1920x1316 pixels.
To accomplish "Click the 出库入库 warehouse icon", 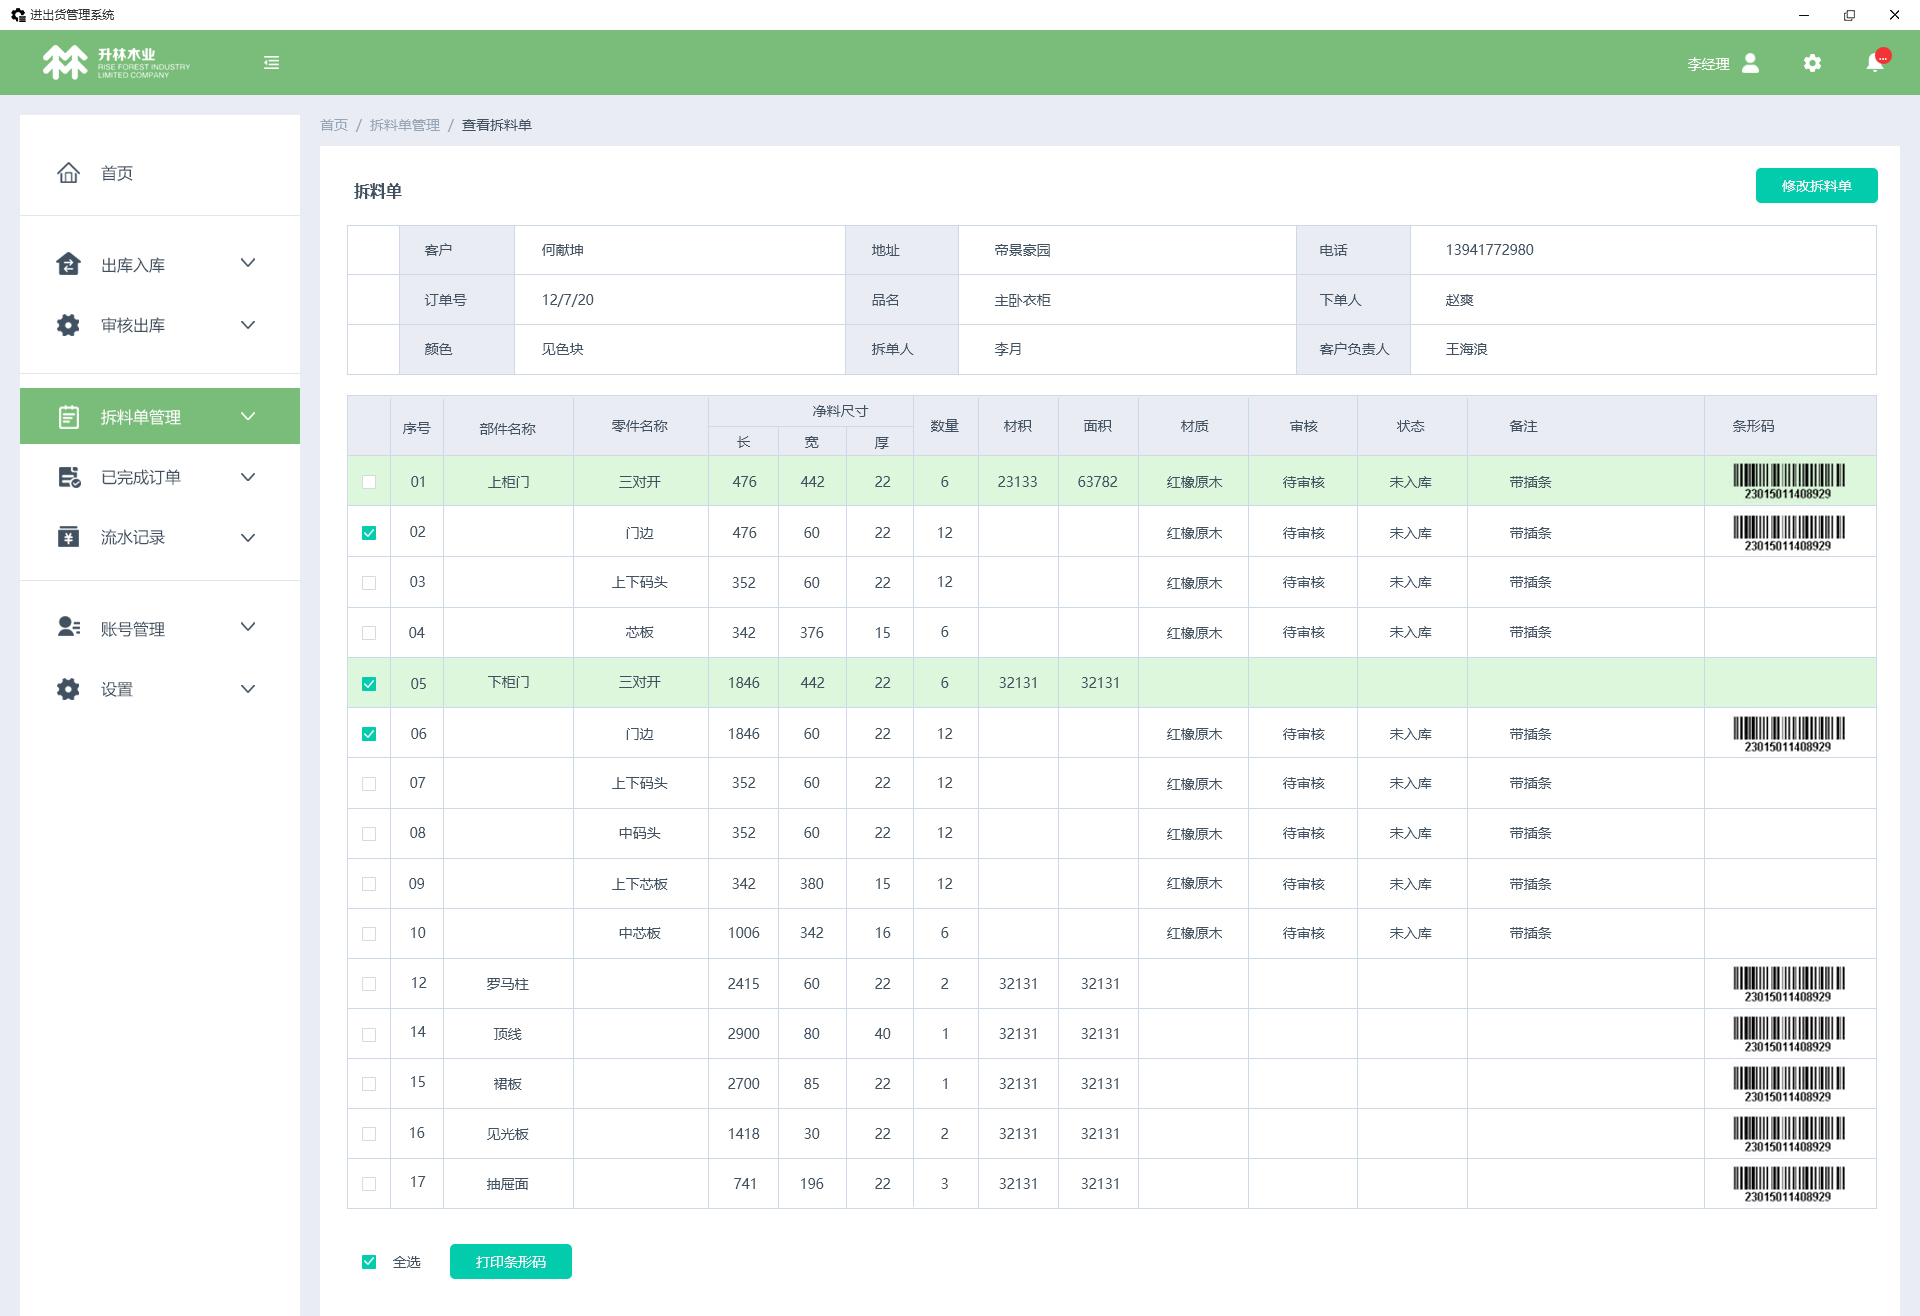I will [68, 264].
